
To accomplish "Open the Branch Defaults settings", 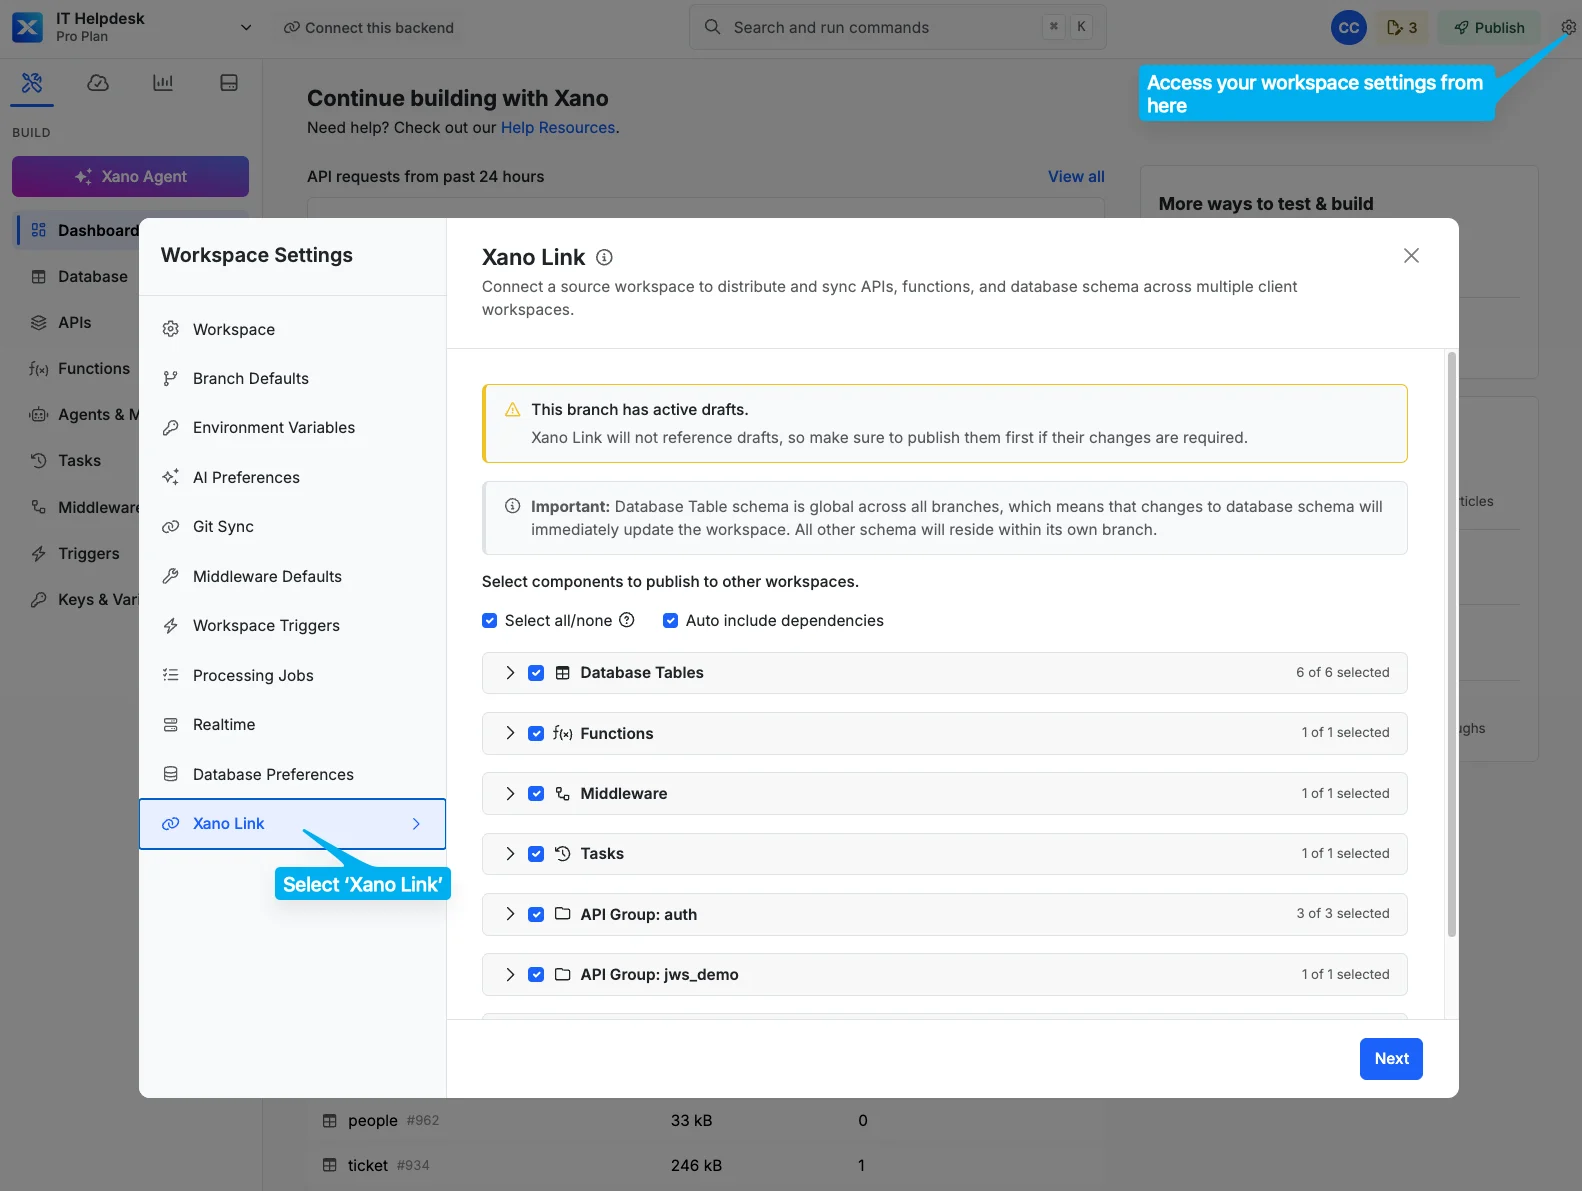I will coord(292,378).
